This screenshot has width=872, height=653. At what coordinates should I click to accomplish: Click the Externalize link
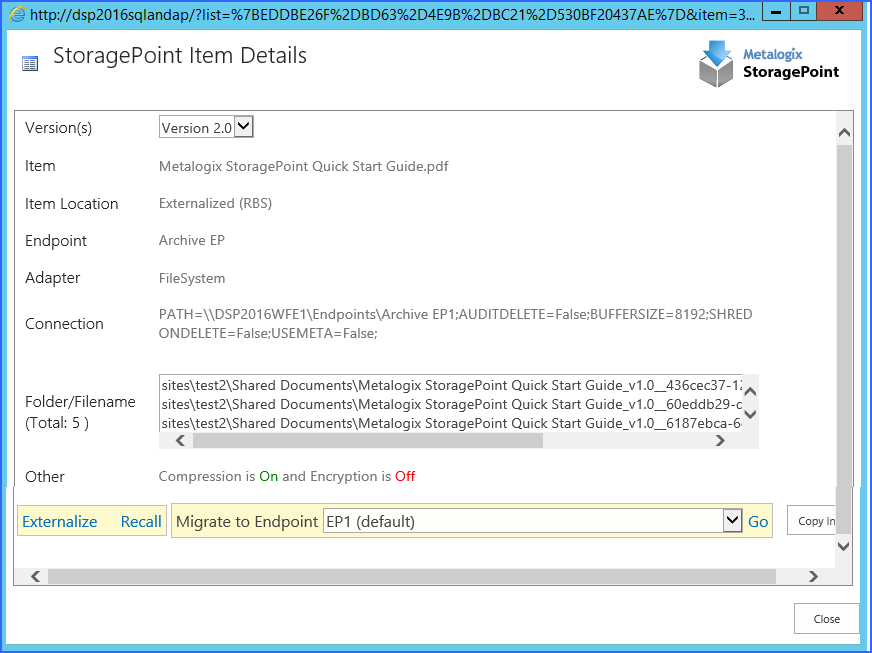click(x=60, y=522)
